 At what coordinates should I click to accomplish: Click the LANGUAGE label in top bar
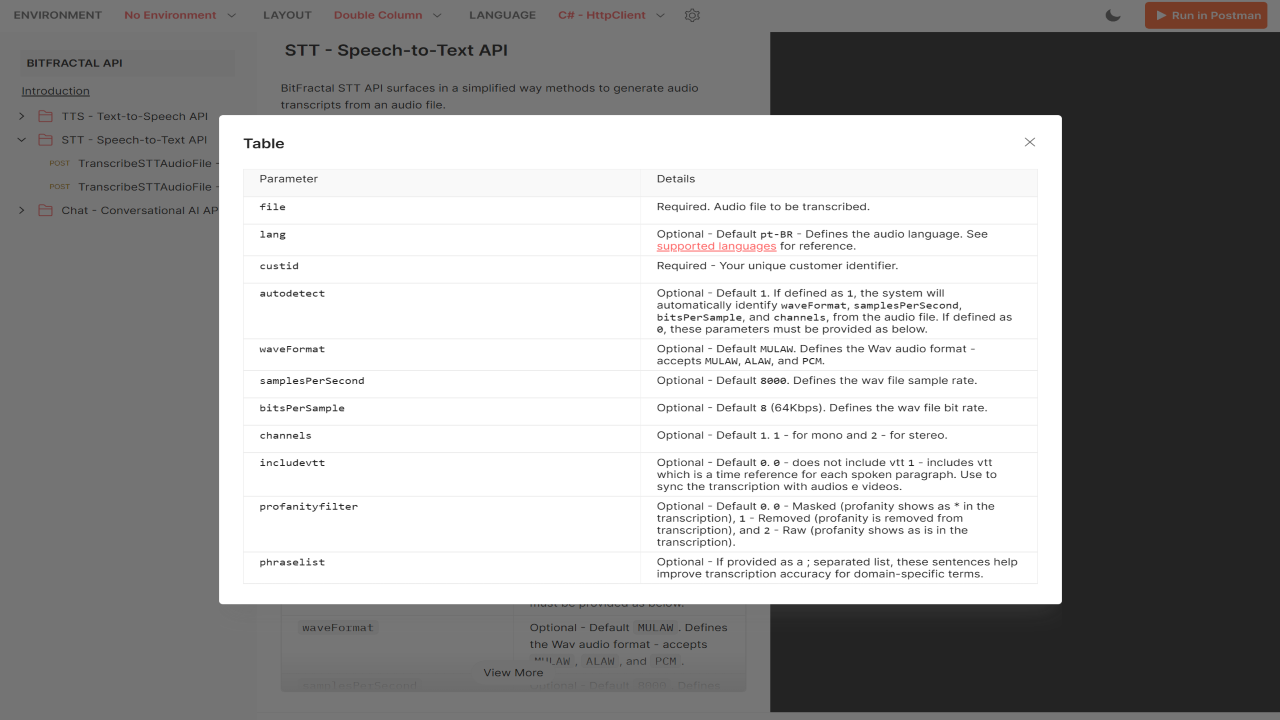point(503,15)
